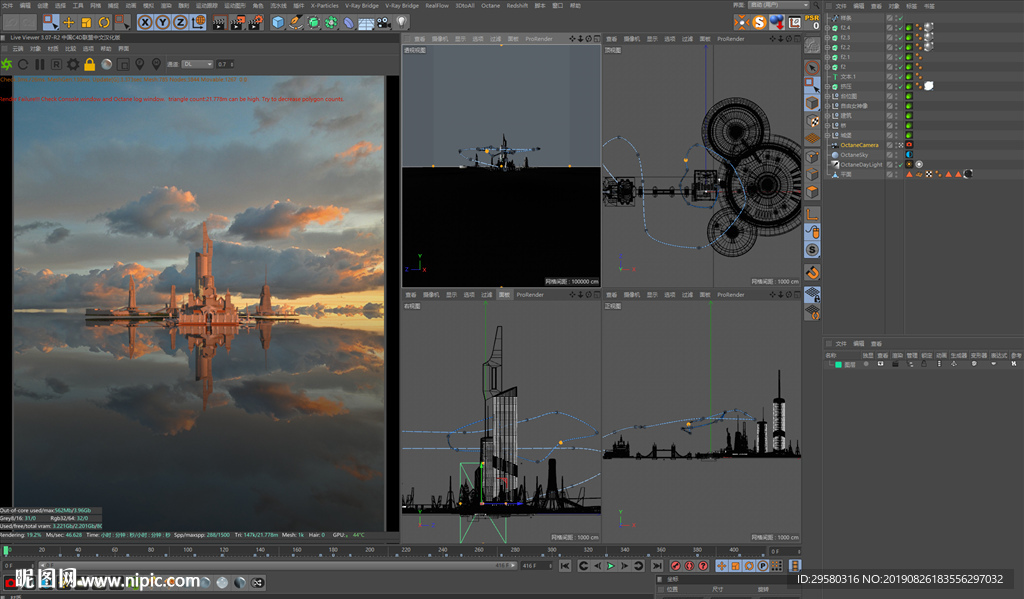Click the light bulb icon in toolbar
Image resolution: width=1024 pixels, height=599 pixels.
click(402, 22)
